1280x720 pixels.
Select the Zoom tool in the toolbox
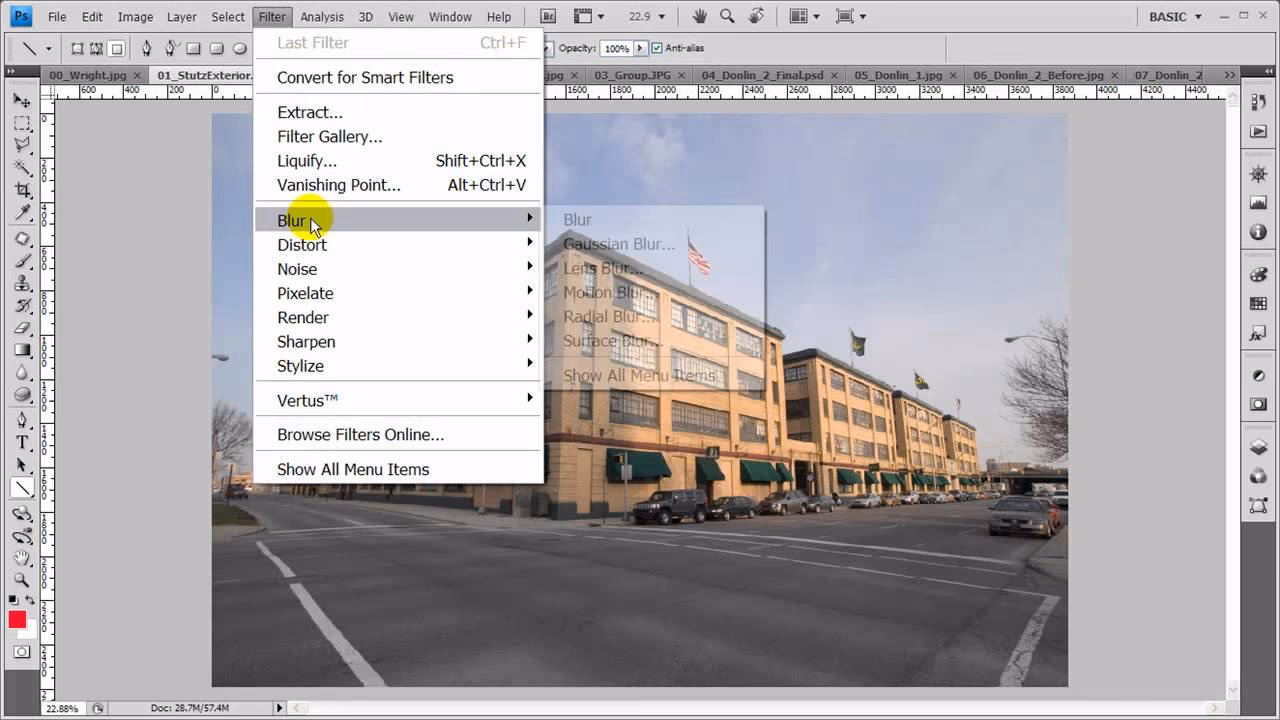[x=22, y=580]
